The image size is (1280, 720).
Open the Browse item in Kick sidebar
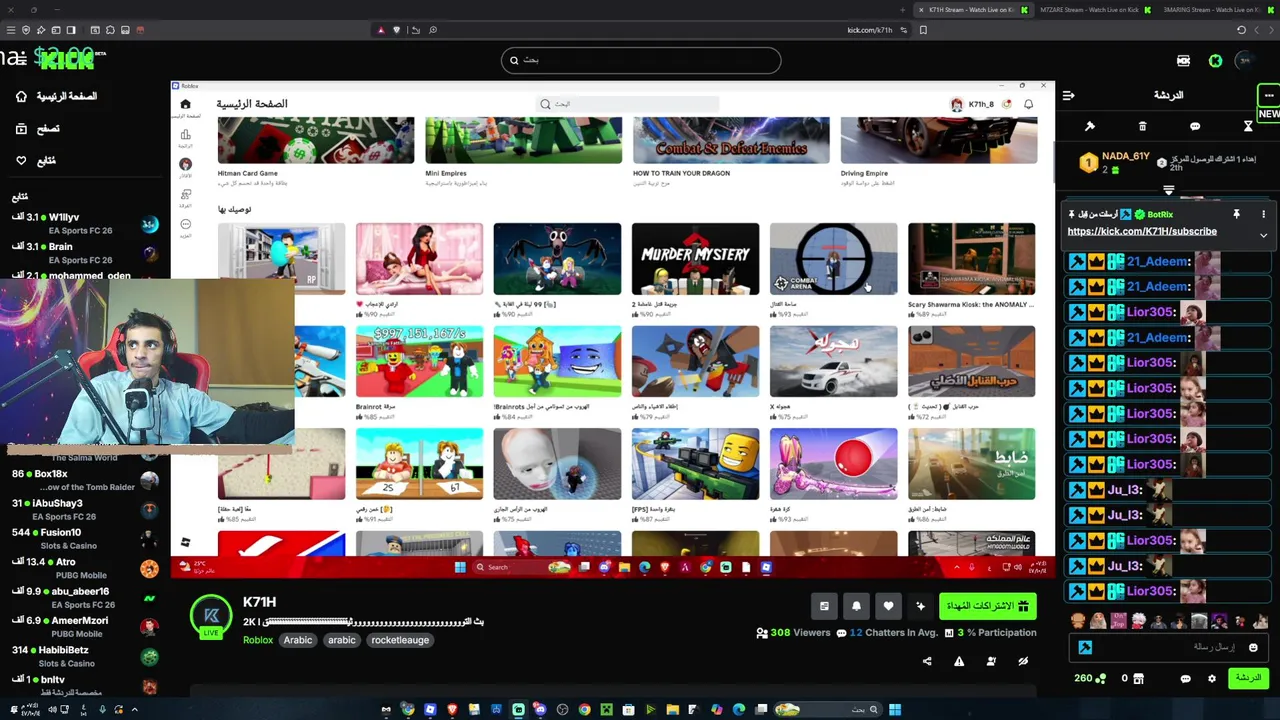[x=38, y=128]
